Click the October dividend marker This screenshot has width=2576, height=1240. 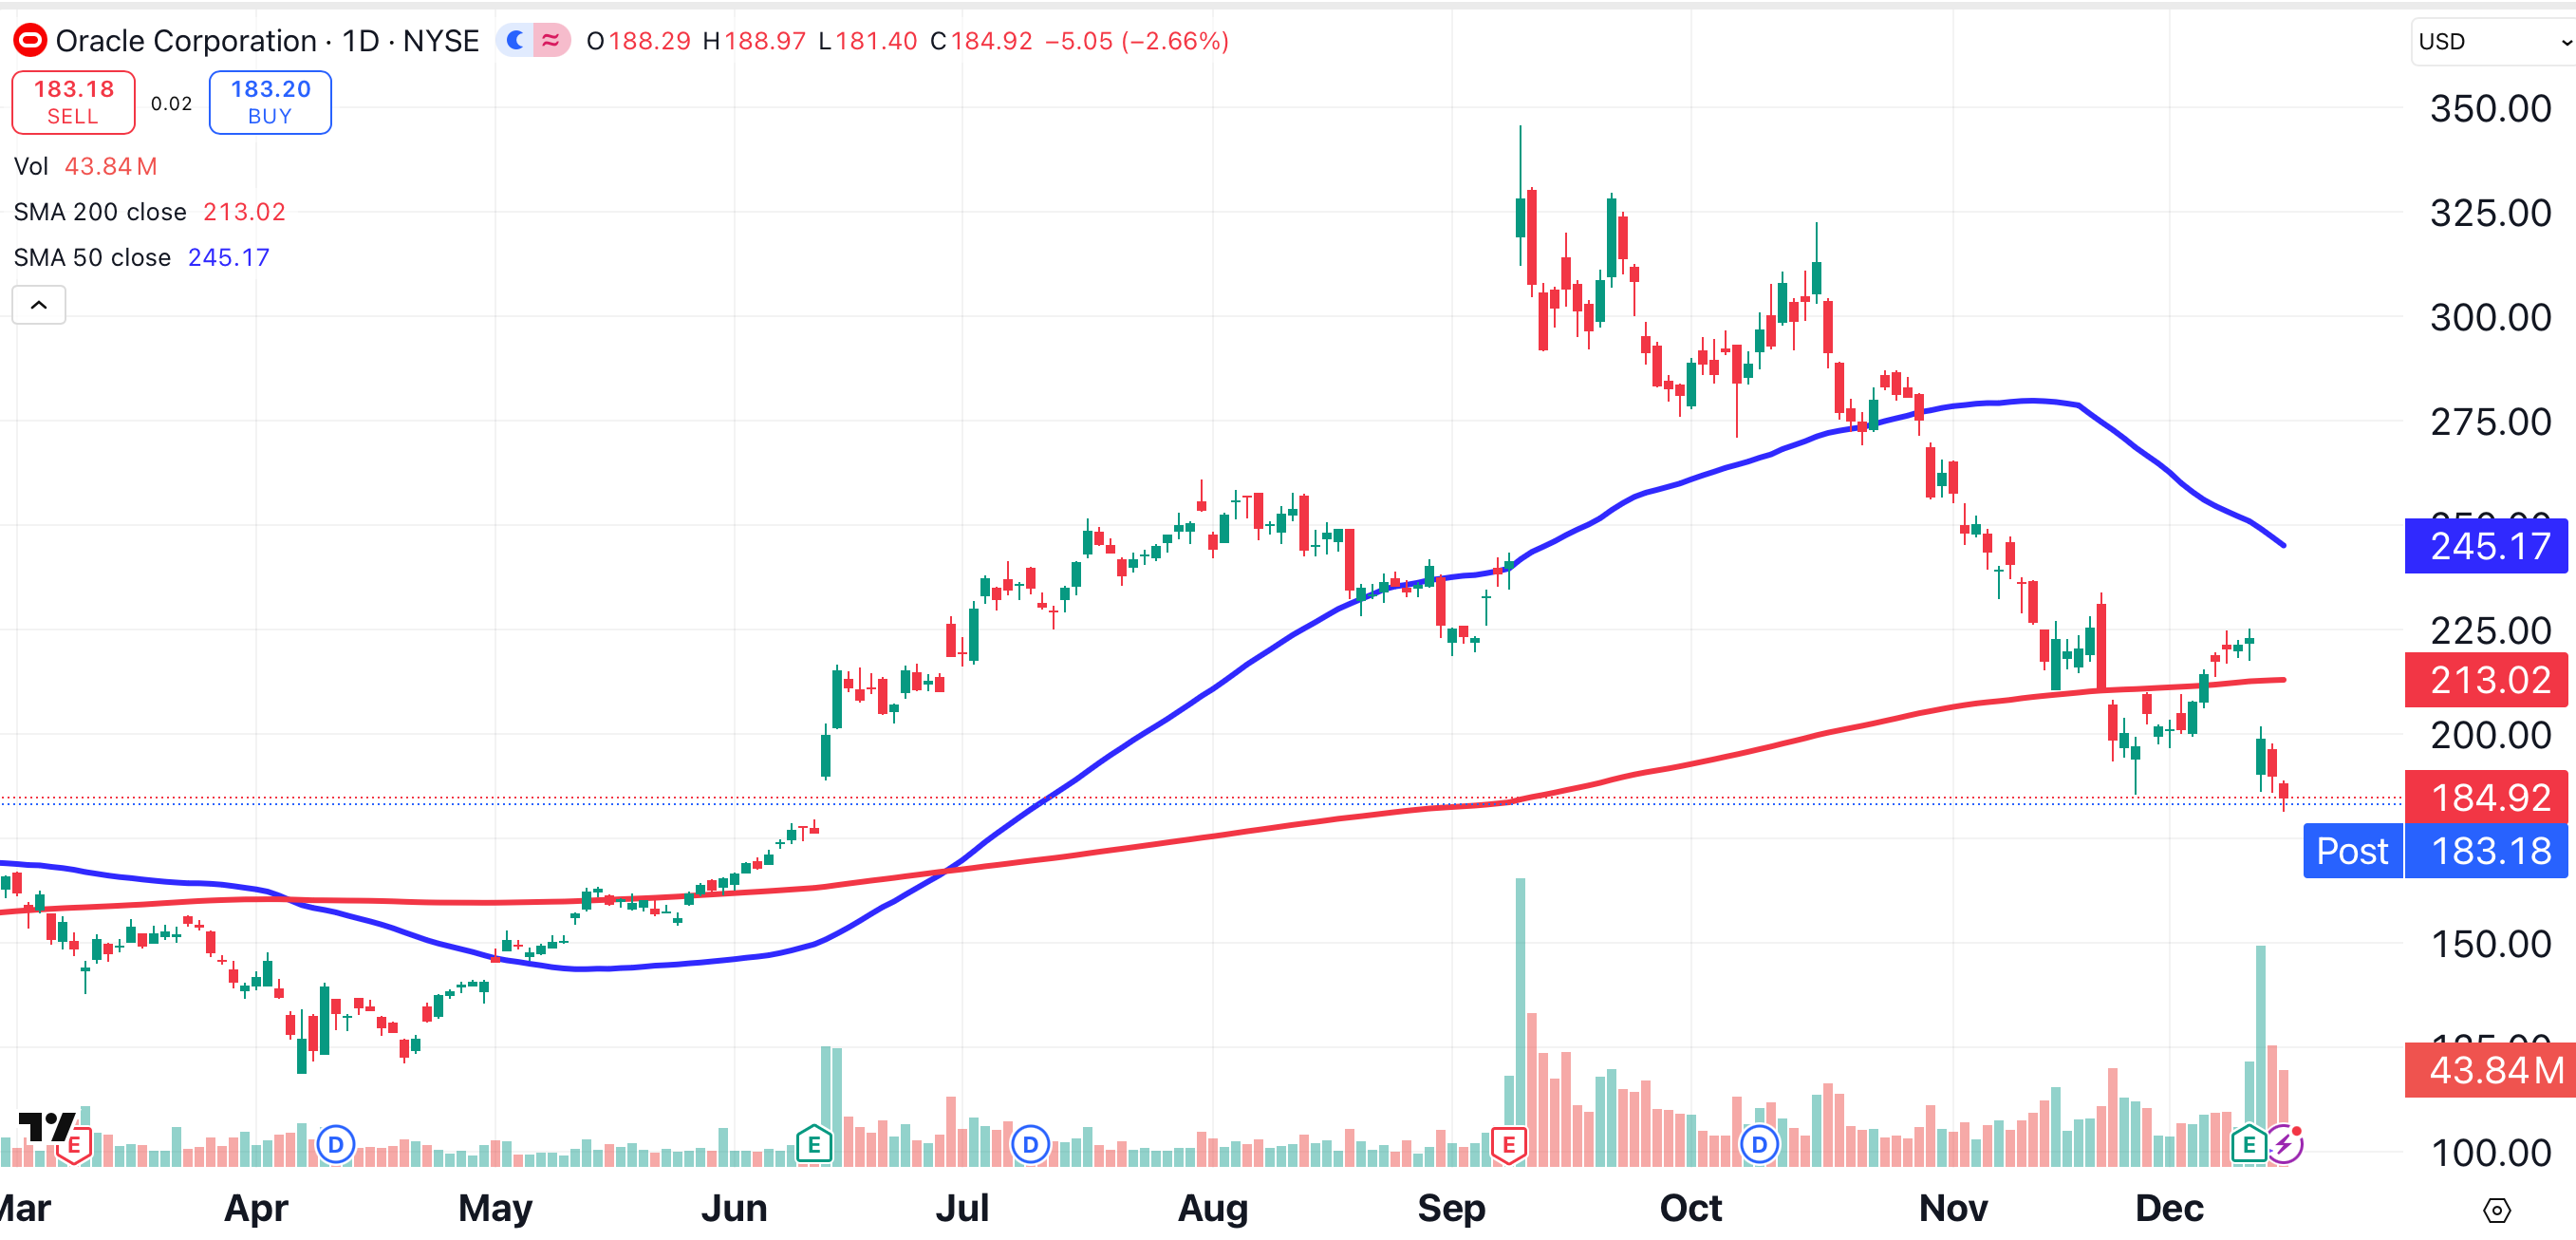click(x=1759, y=1144)
